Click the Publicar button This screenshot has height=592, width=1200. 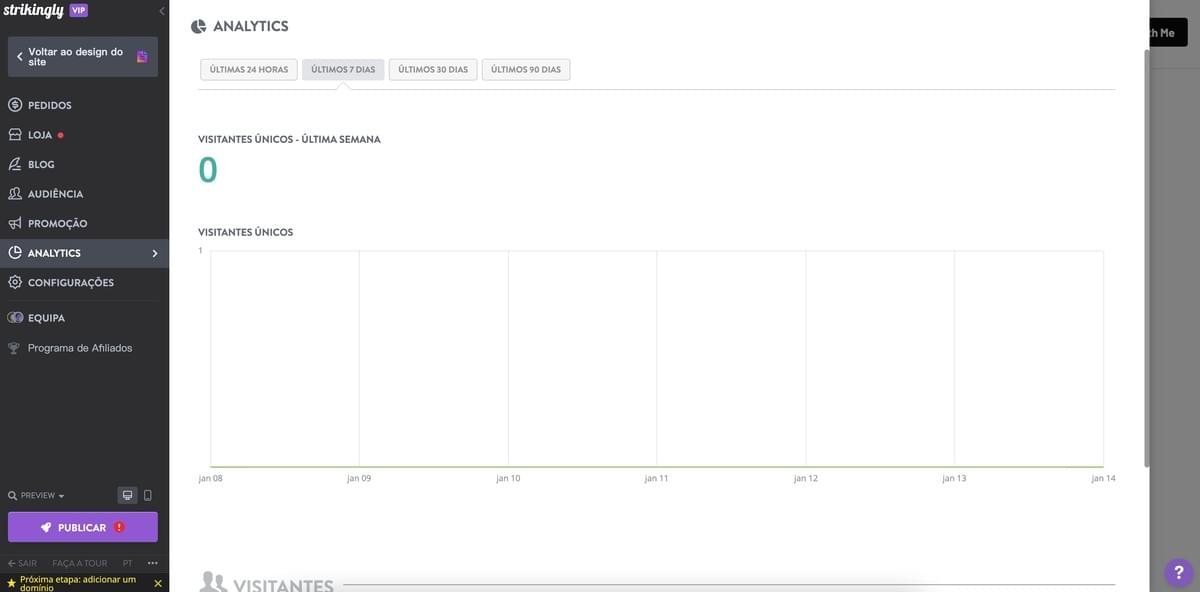[83, 526]
